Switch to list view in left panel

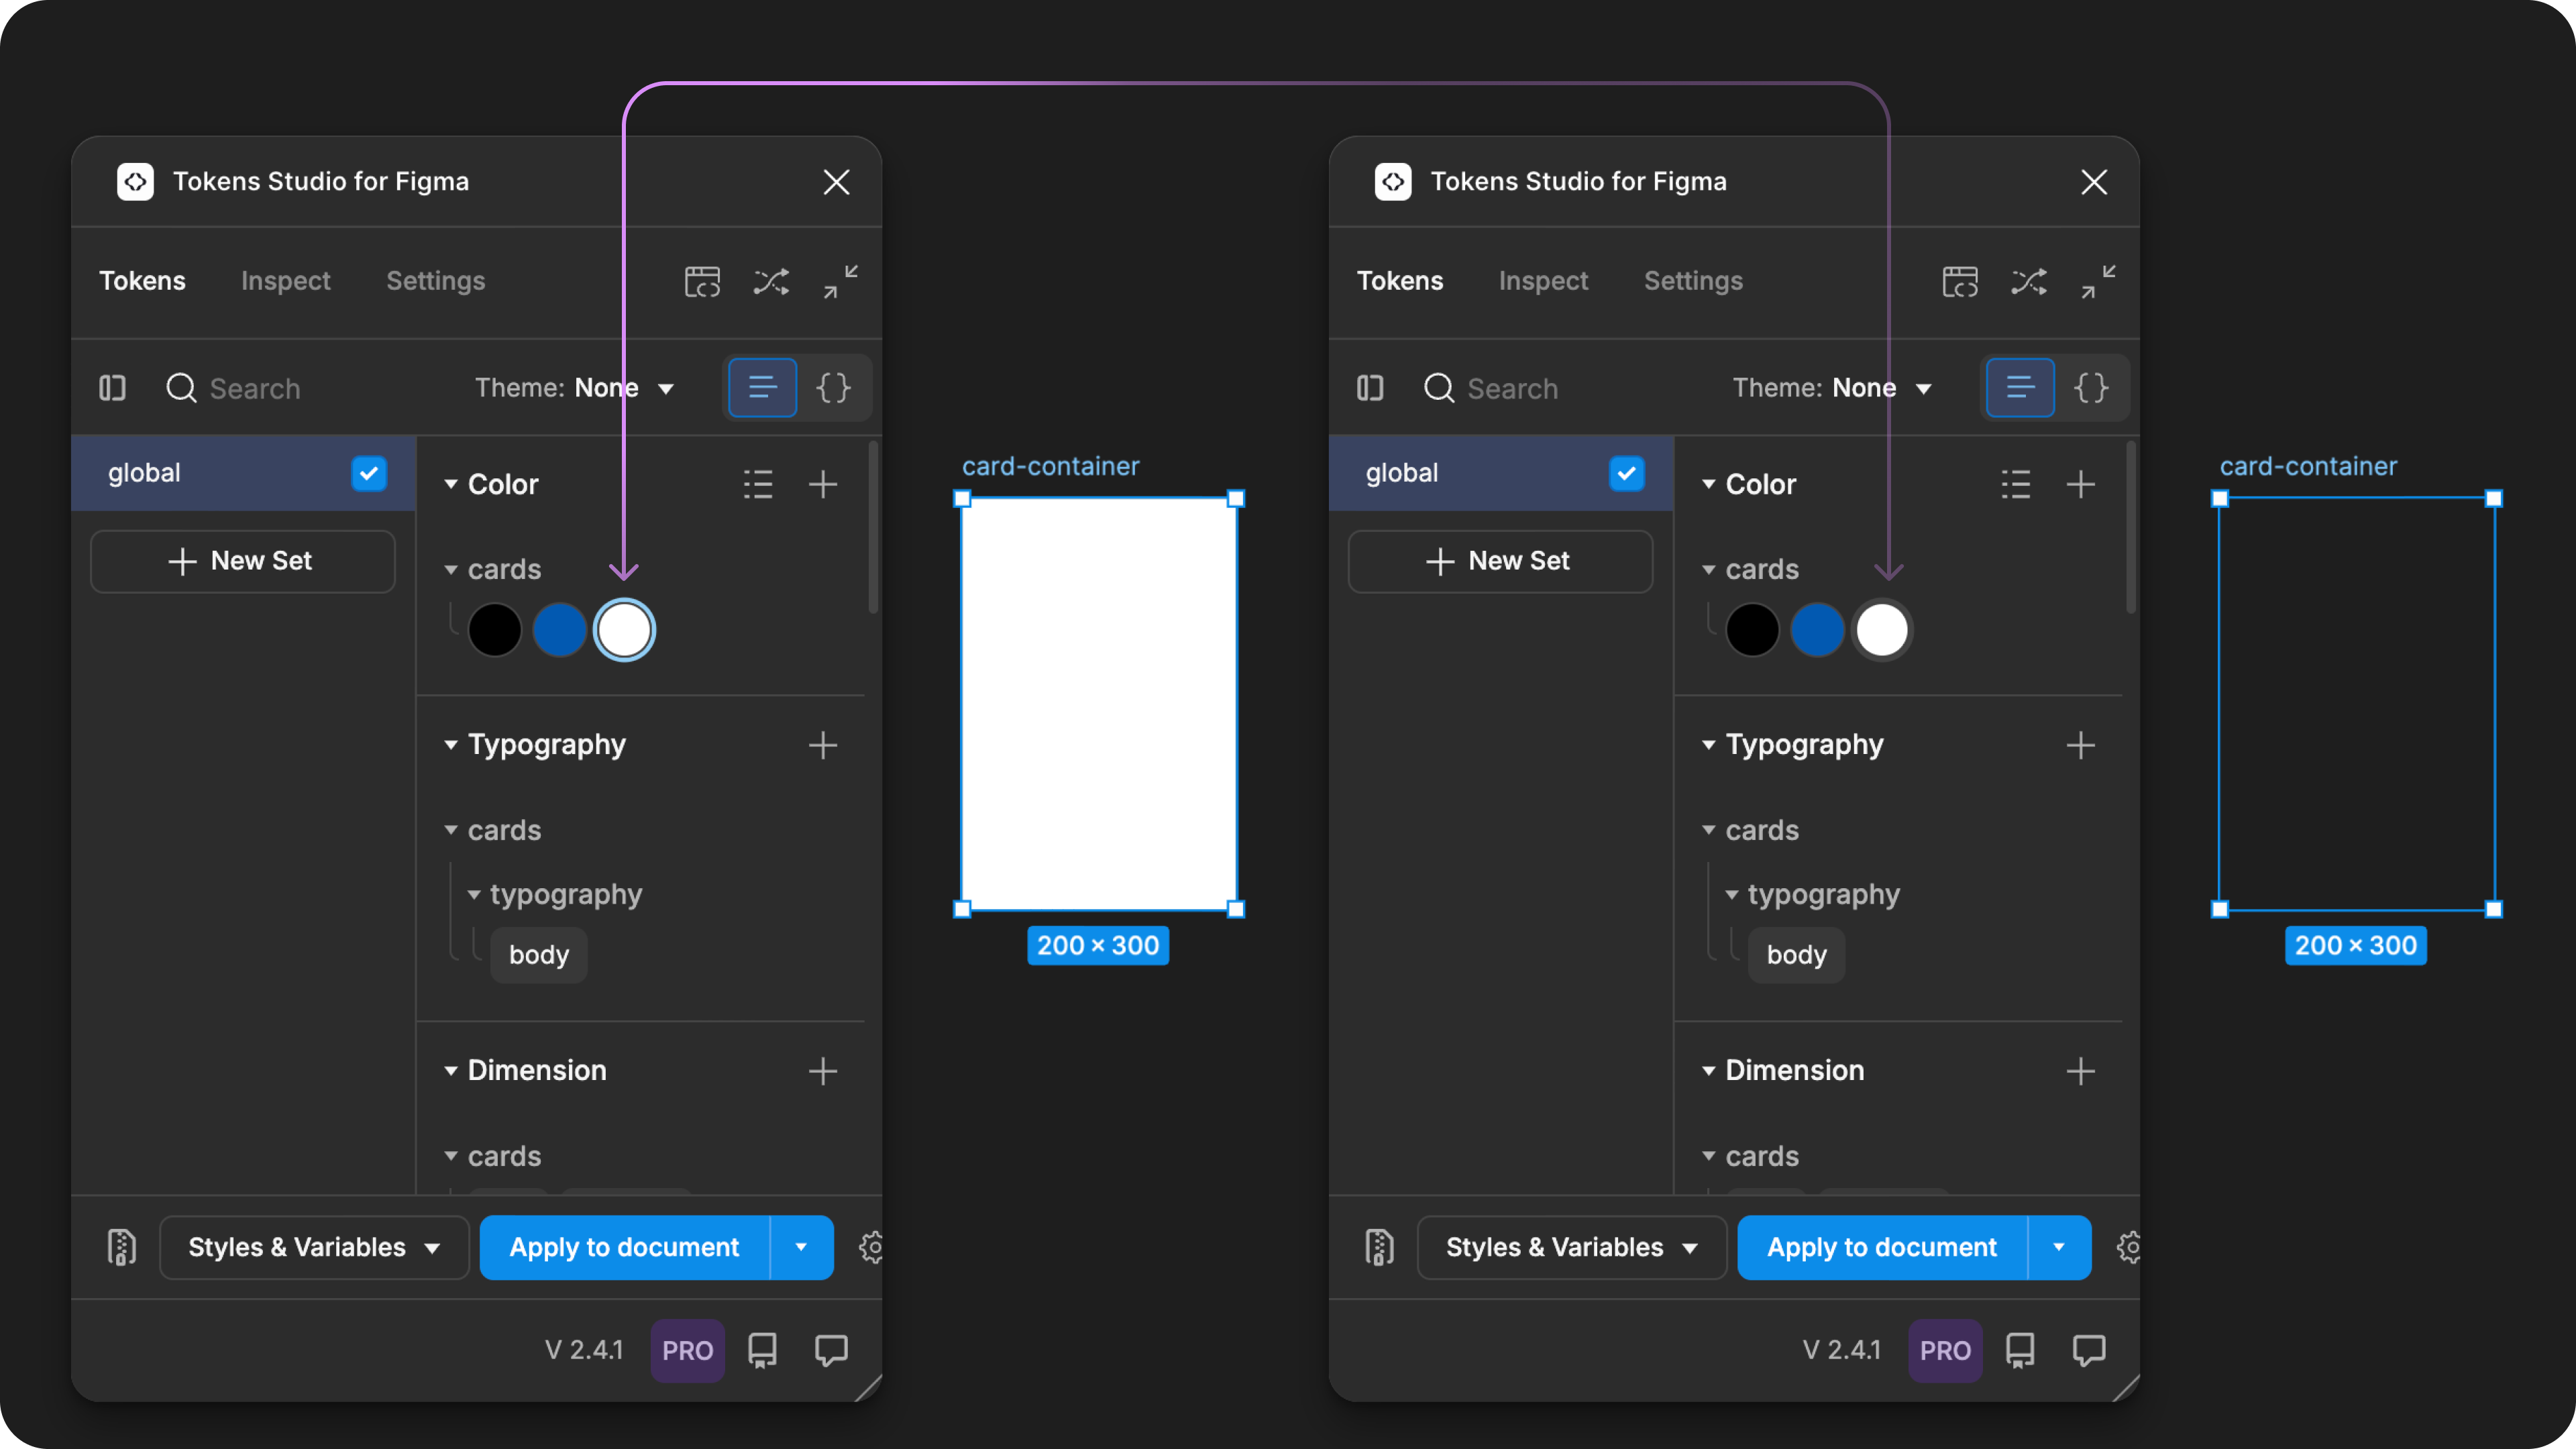point(762,387)
